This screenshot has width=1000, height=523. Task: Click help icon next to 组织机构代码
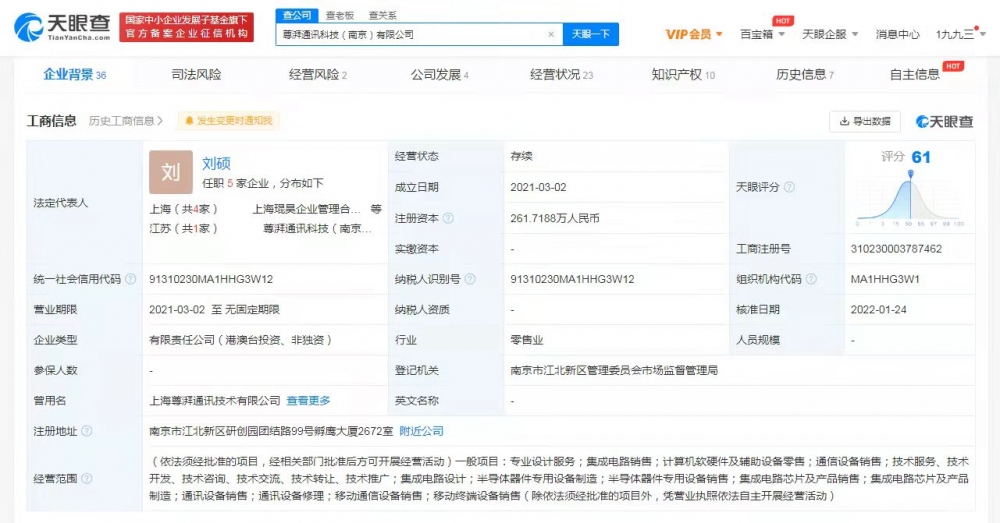pyautogui.click(x=811, y=279)
